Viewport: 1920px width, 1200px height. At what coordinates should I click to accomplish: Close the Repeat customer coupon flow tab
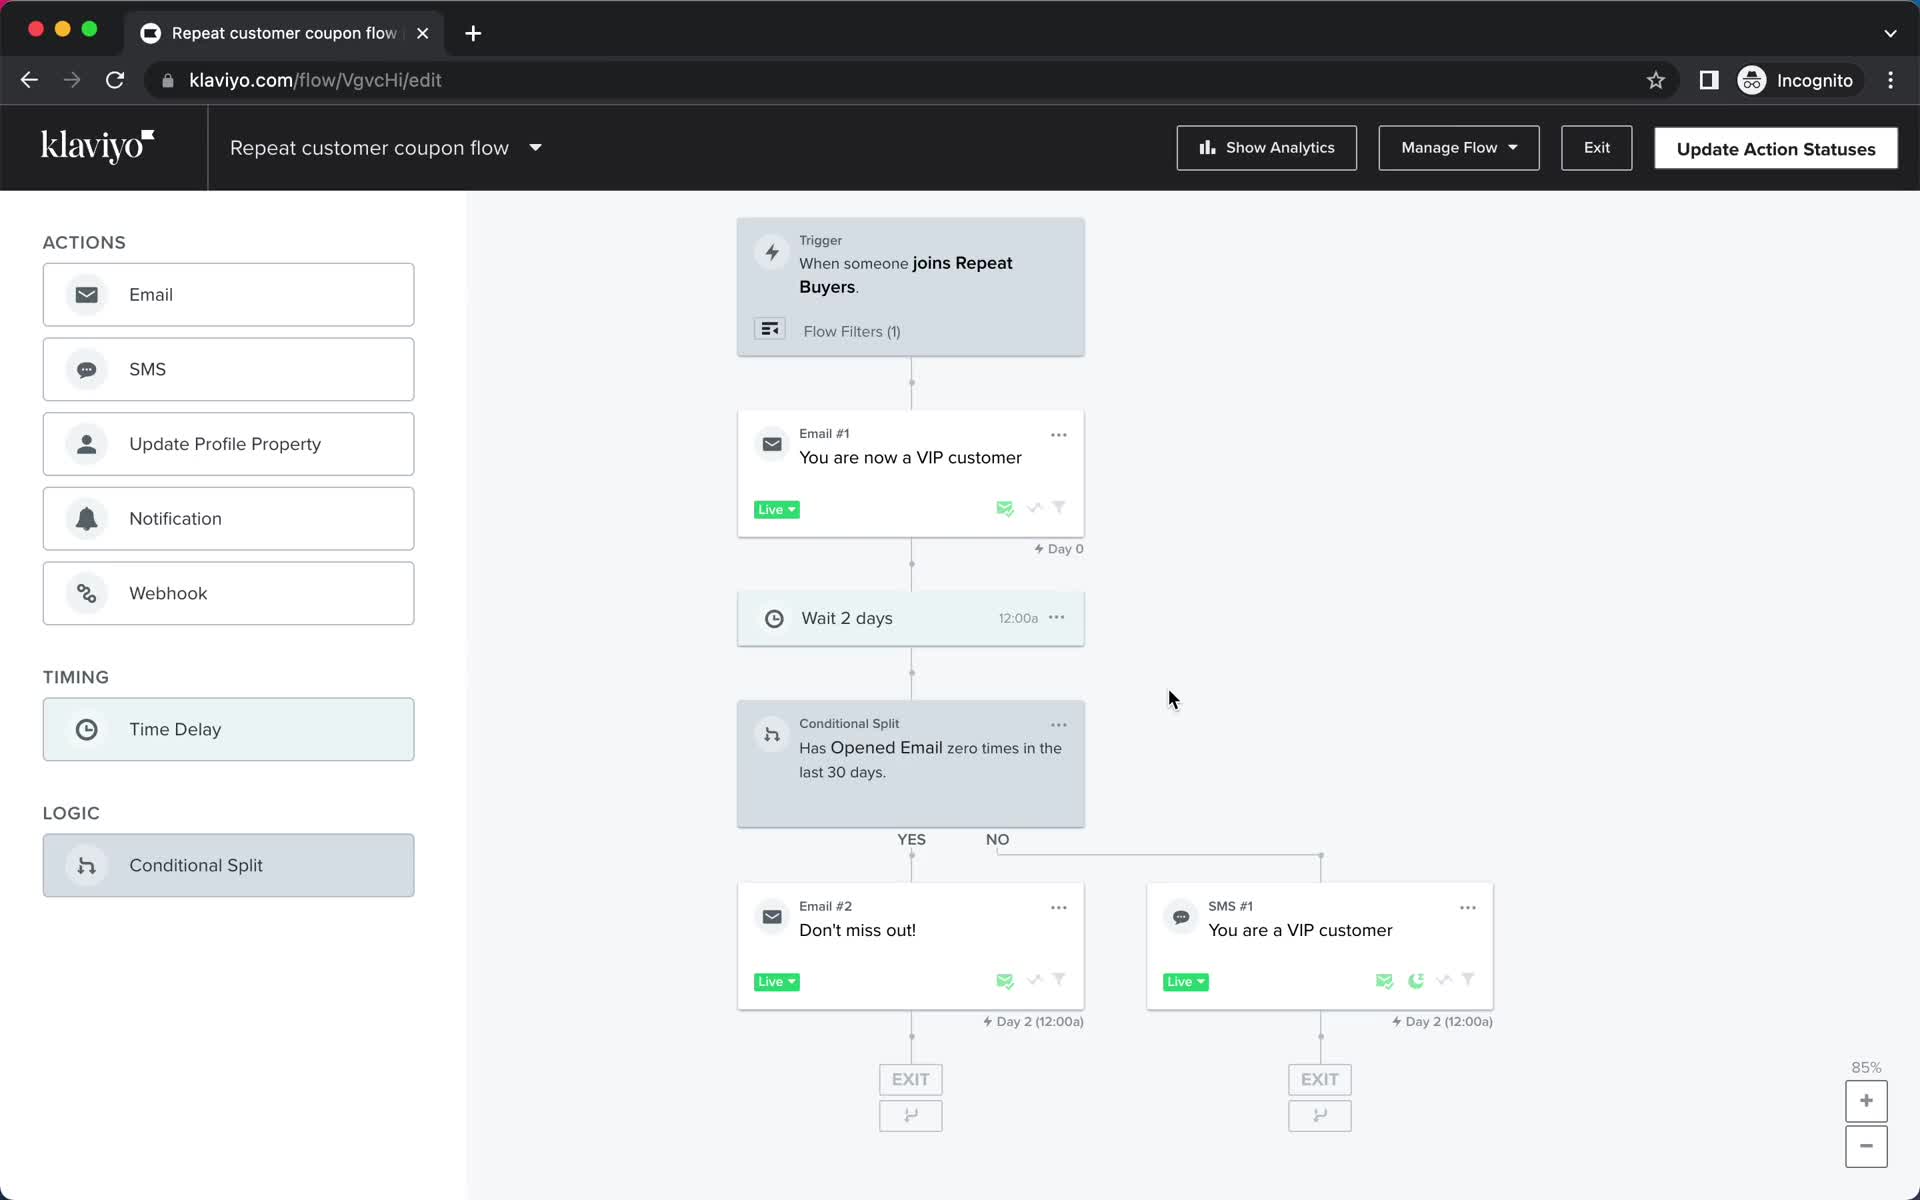click(x=423, y=33)
